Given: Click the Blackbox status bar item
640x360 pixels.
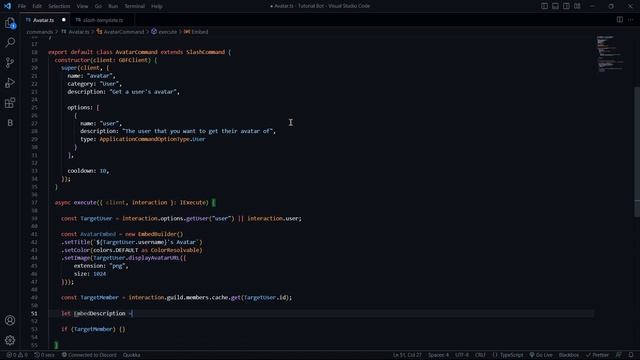Looking at the screenshot, I should (569, 355).
